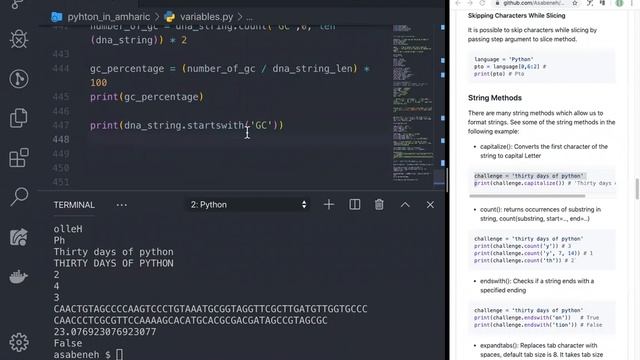Select the TERMINAL tab
The width and height of the screenshot is (640, 360).
tap(74, 205)
